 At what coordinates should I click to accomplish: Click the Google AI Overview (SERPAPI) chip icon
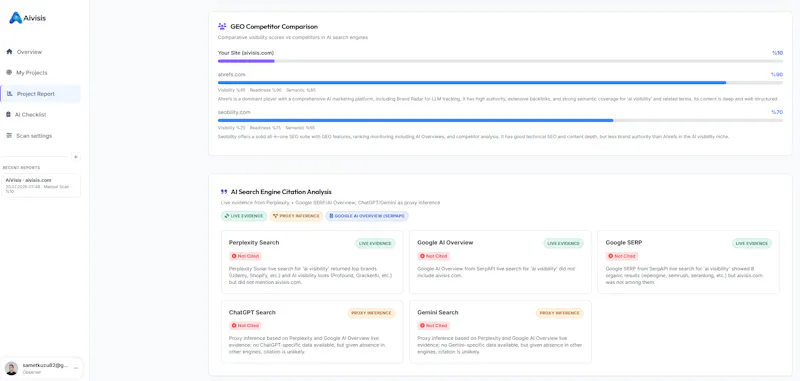[x=331, y=216]
